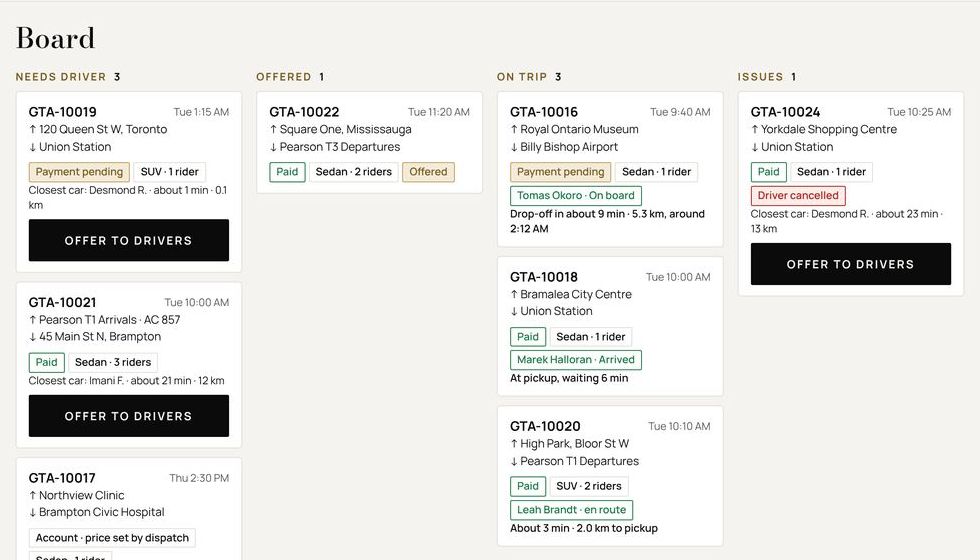The width and height of the screenshot is (980, 560).
Task: Click Drop-off in about 9 min estimate
Action: click(x=607, y=221)
